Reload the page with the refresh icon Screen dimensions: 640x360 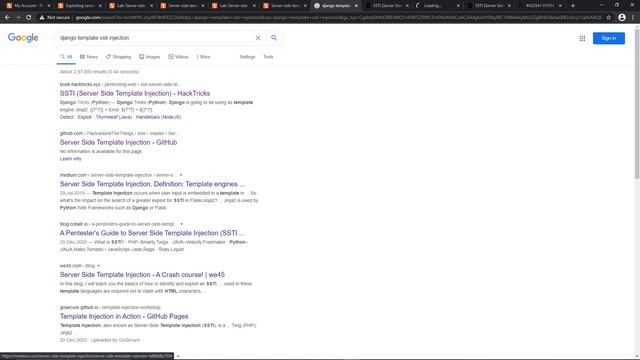[29, 18]
